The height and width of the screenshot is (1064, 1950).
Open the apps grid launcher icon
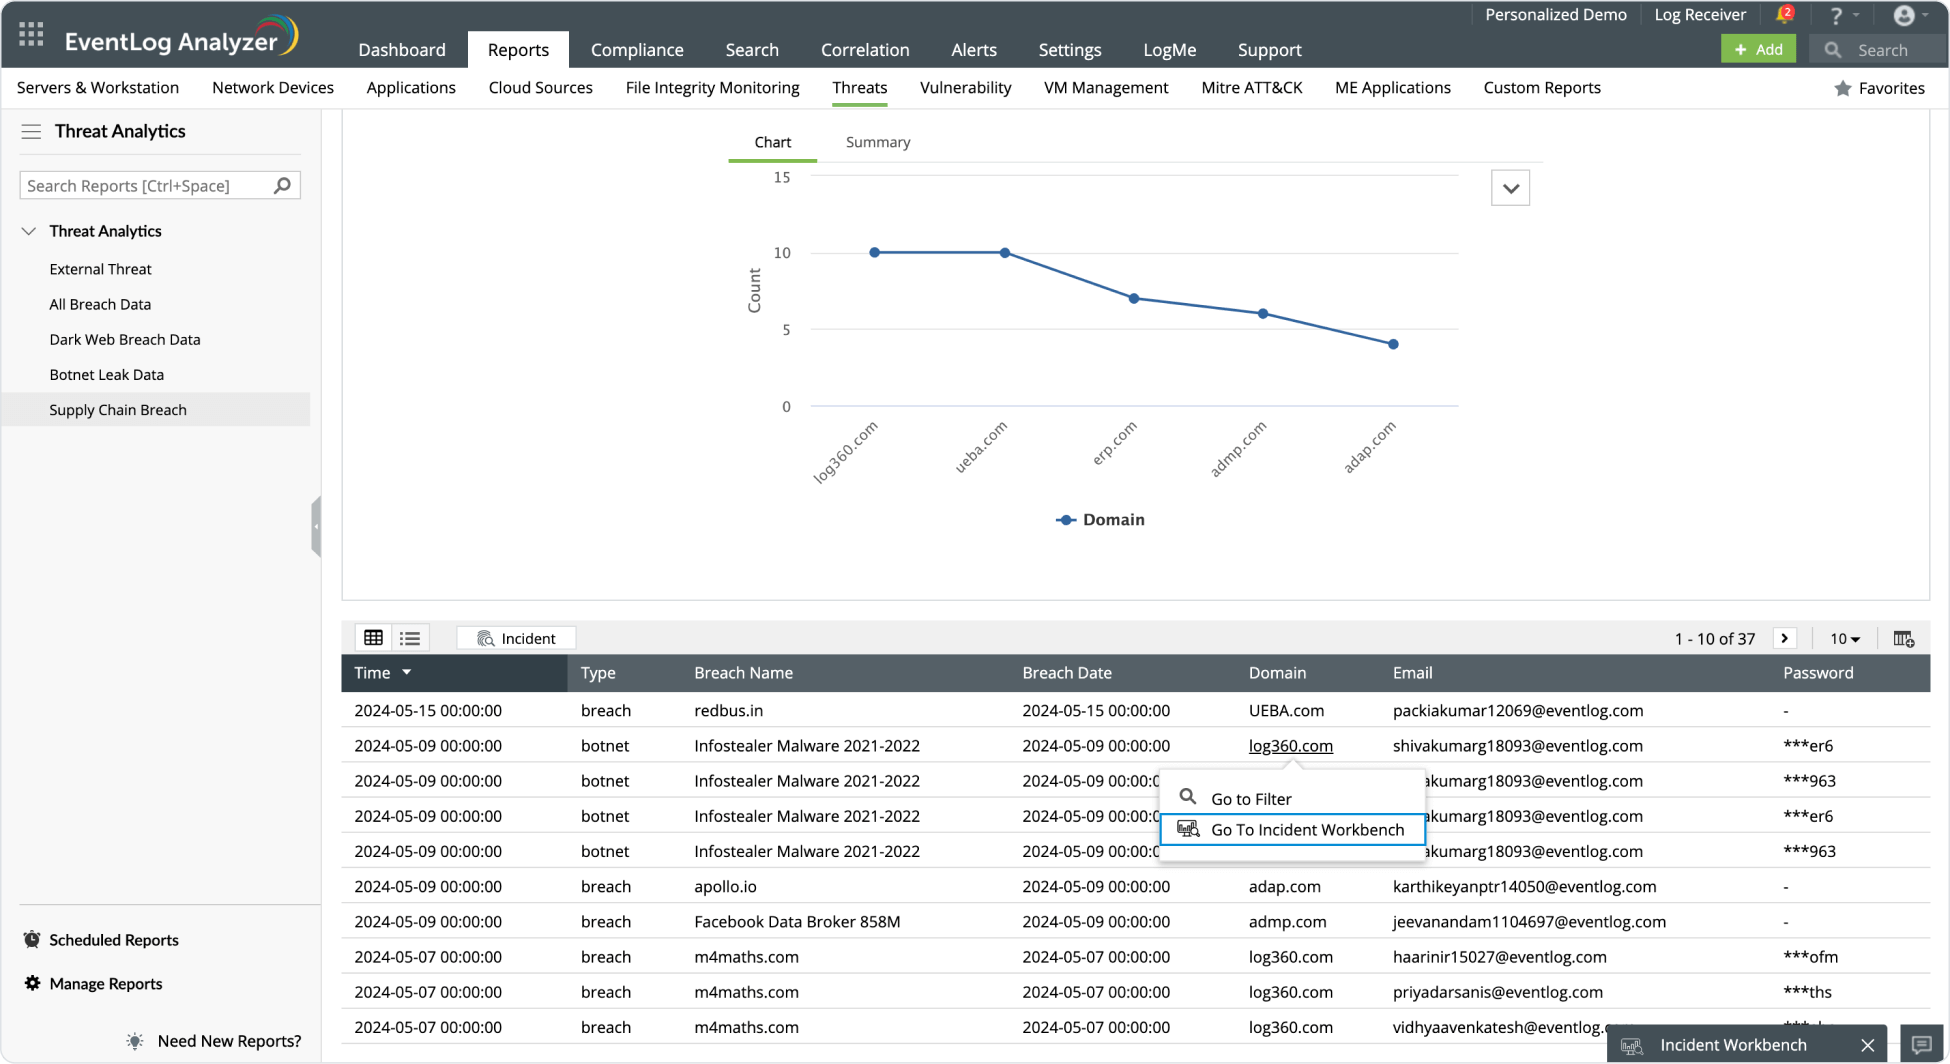coord(31,35)
